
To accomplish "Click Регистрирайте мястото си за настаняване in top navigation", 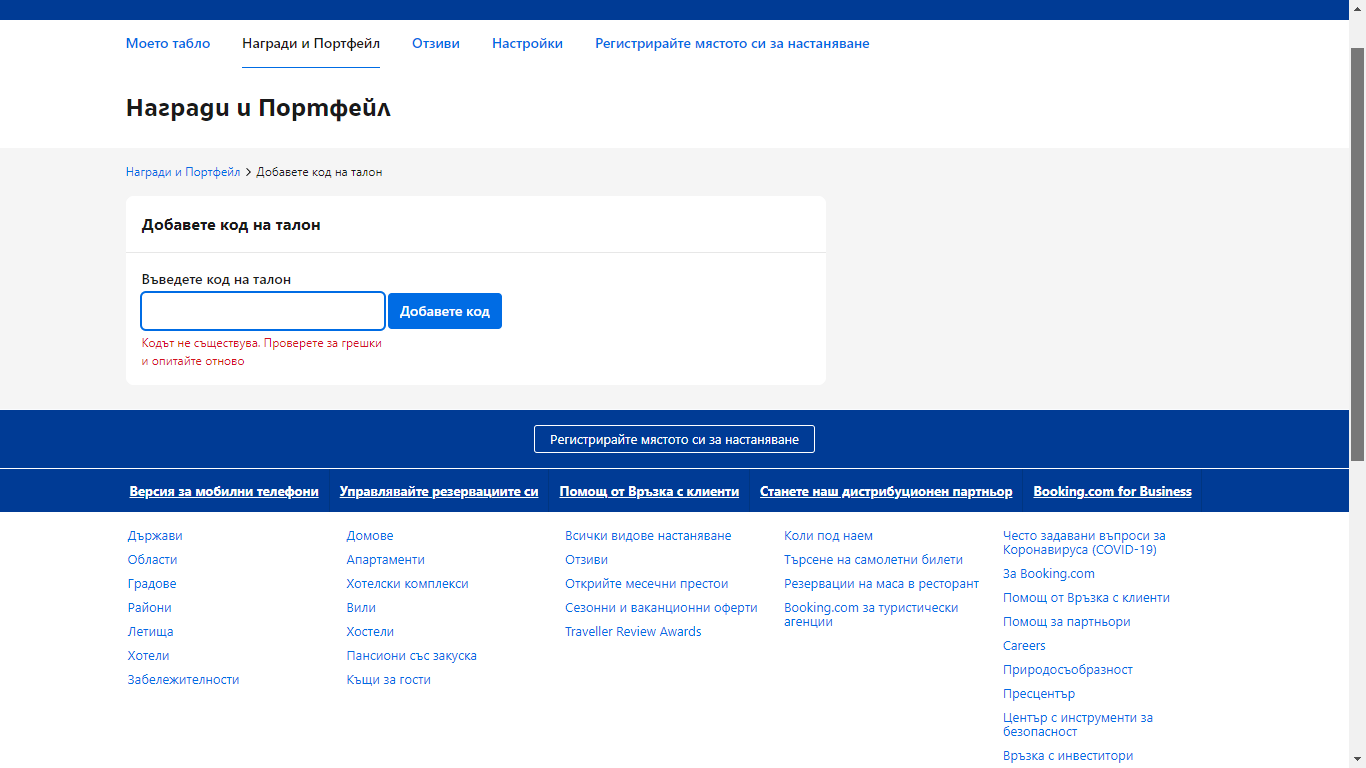I will (732, 44).
